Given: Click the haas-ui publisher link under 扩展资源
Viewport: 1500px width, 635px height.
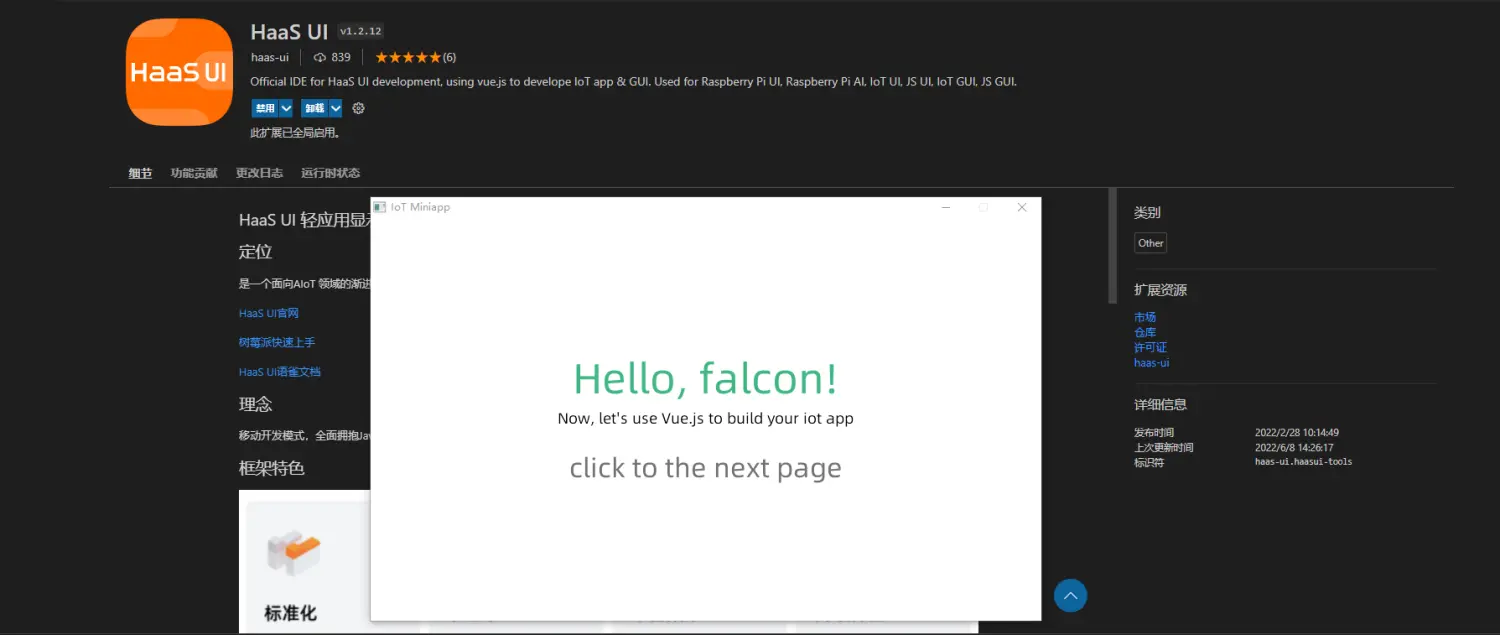Looking at the screenshot, I should [x=1152, y=363].
